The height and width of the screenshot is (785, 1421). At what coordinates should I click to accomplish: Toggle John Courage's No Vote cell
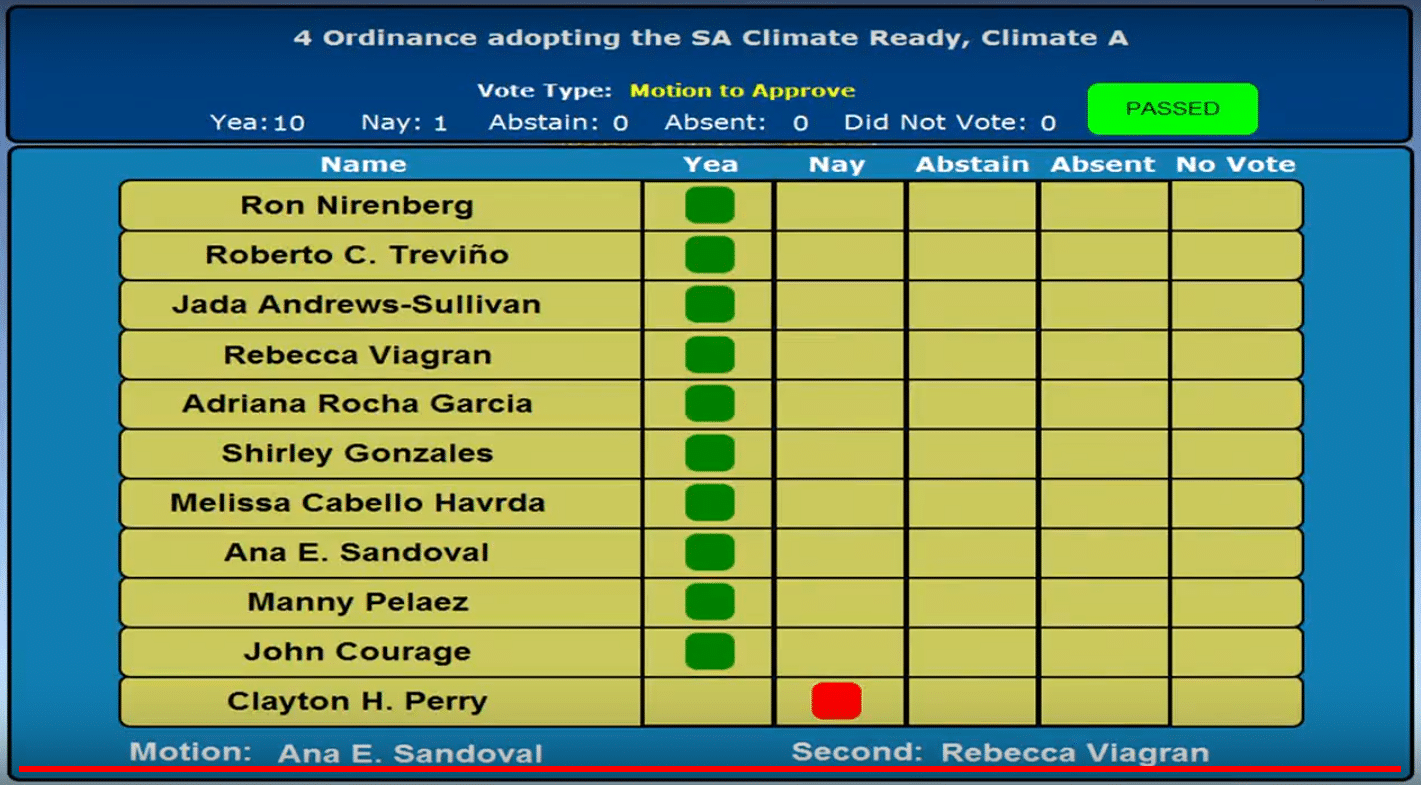click(x=1236, y=651)
